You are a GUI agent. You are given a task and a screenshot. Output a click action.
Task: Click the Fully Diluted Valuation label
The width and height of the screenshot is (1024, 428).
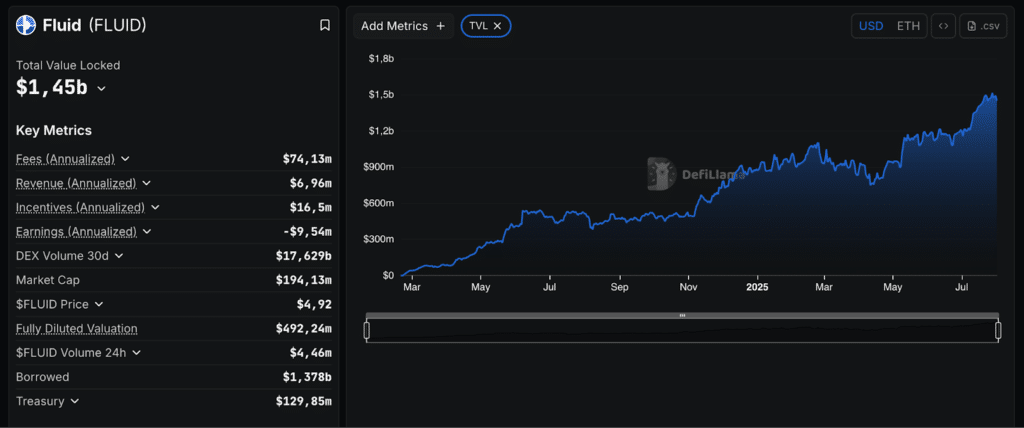[x=76, y=328]
